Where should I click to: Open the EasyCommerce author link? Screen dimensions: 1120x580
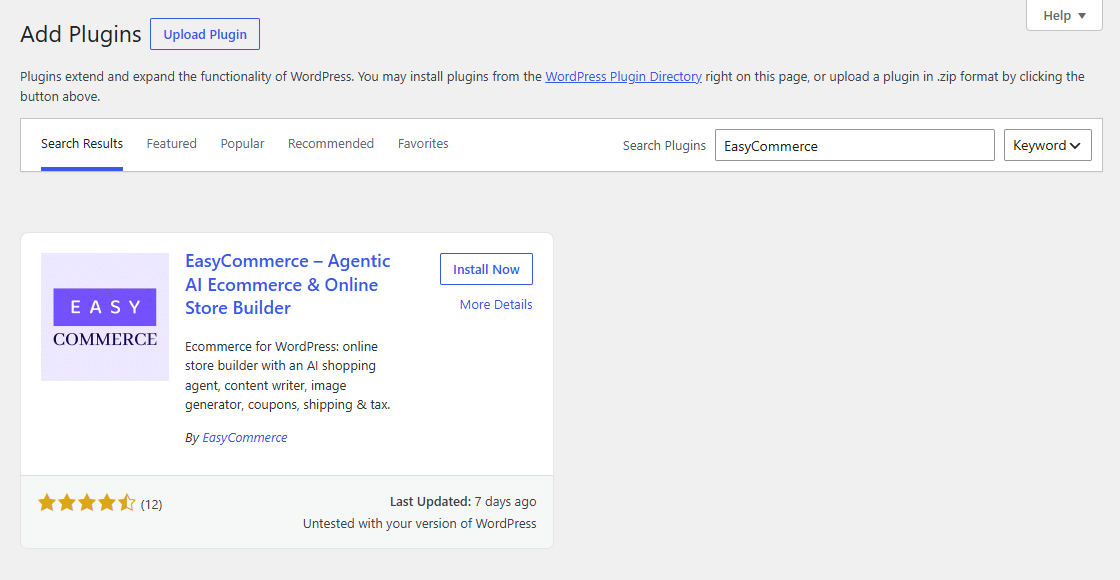point(245,438)
